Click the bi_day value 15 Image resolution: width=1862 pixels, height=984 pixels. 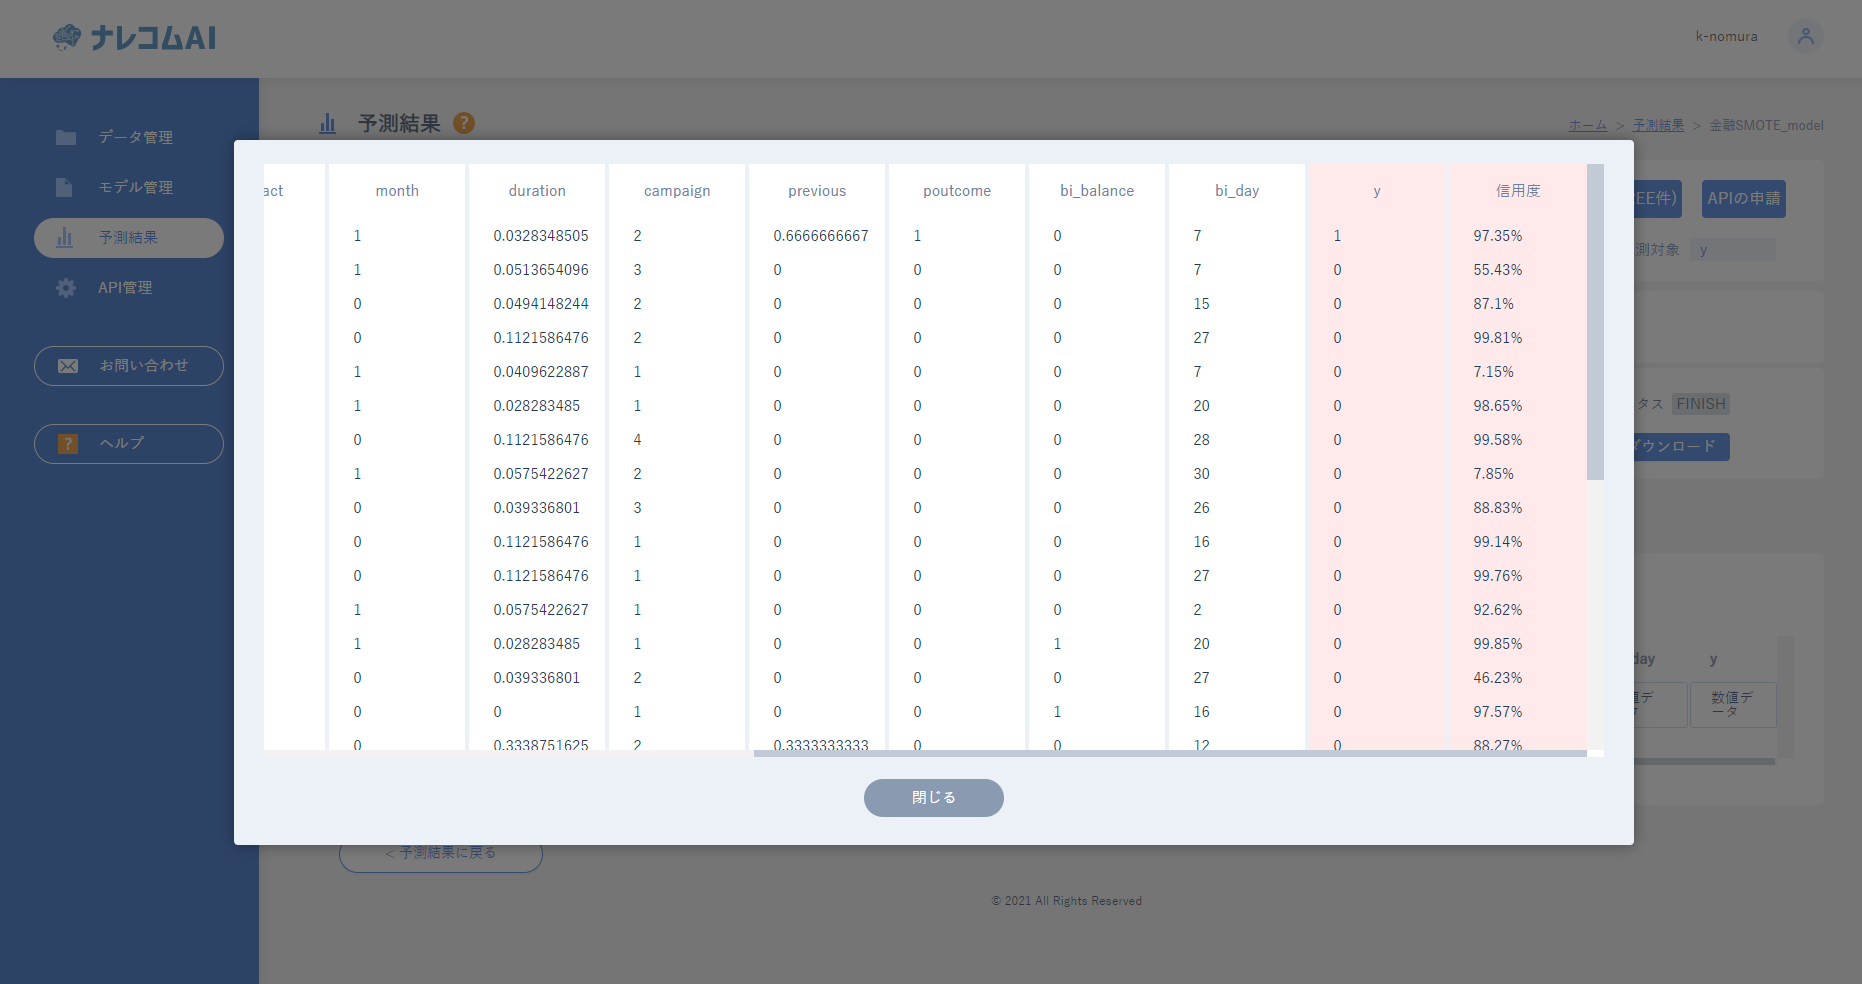pos(1201,304)
